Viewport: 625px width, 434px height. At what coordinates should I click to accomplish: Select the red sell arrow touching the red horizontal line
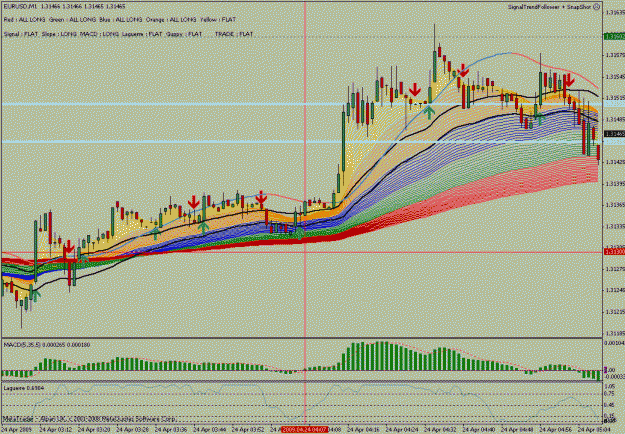69,247
